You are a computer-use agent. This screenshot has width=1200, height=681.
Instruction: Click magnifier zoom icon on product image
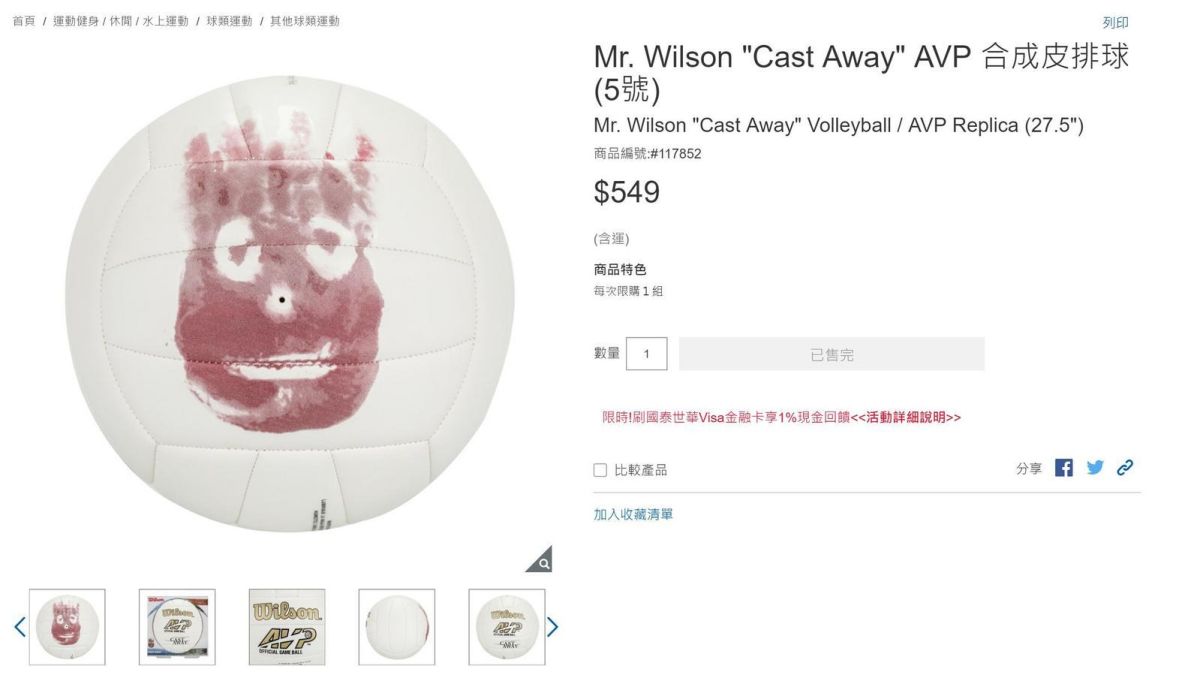pyautogui.click(x=540, y=561)
